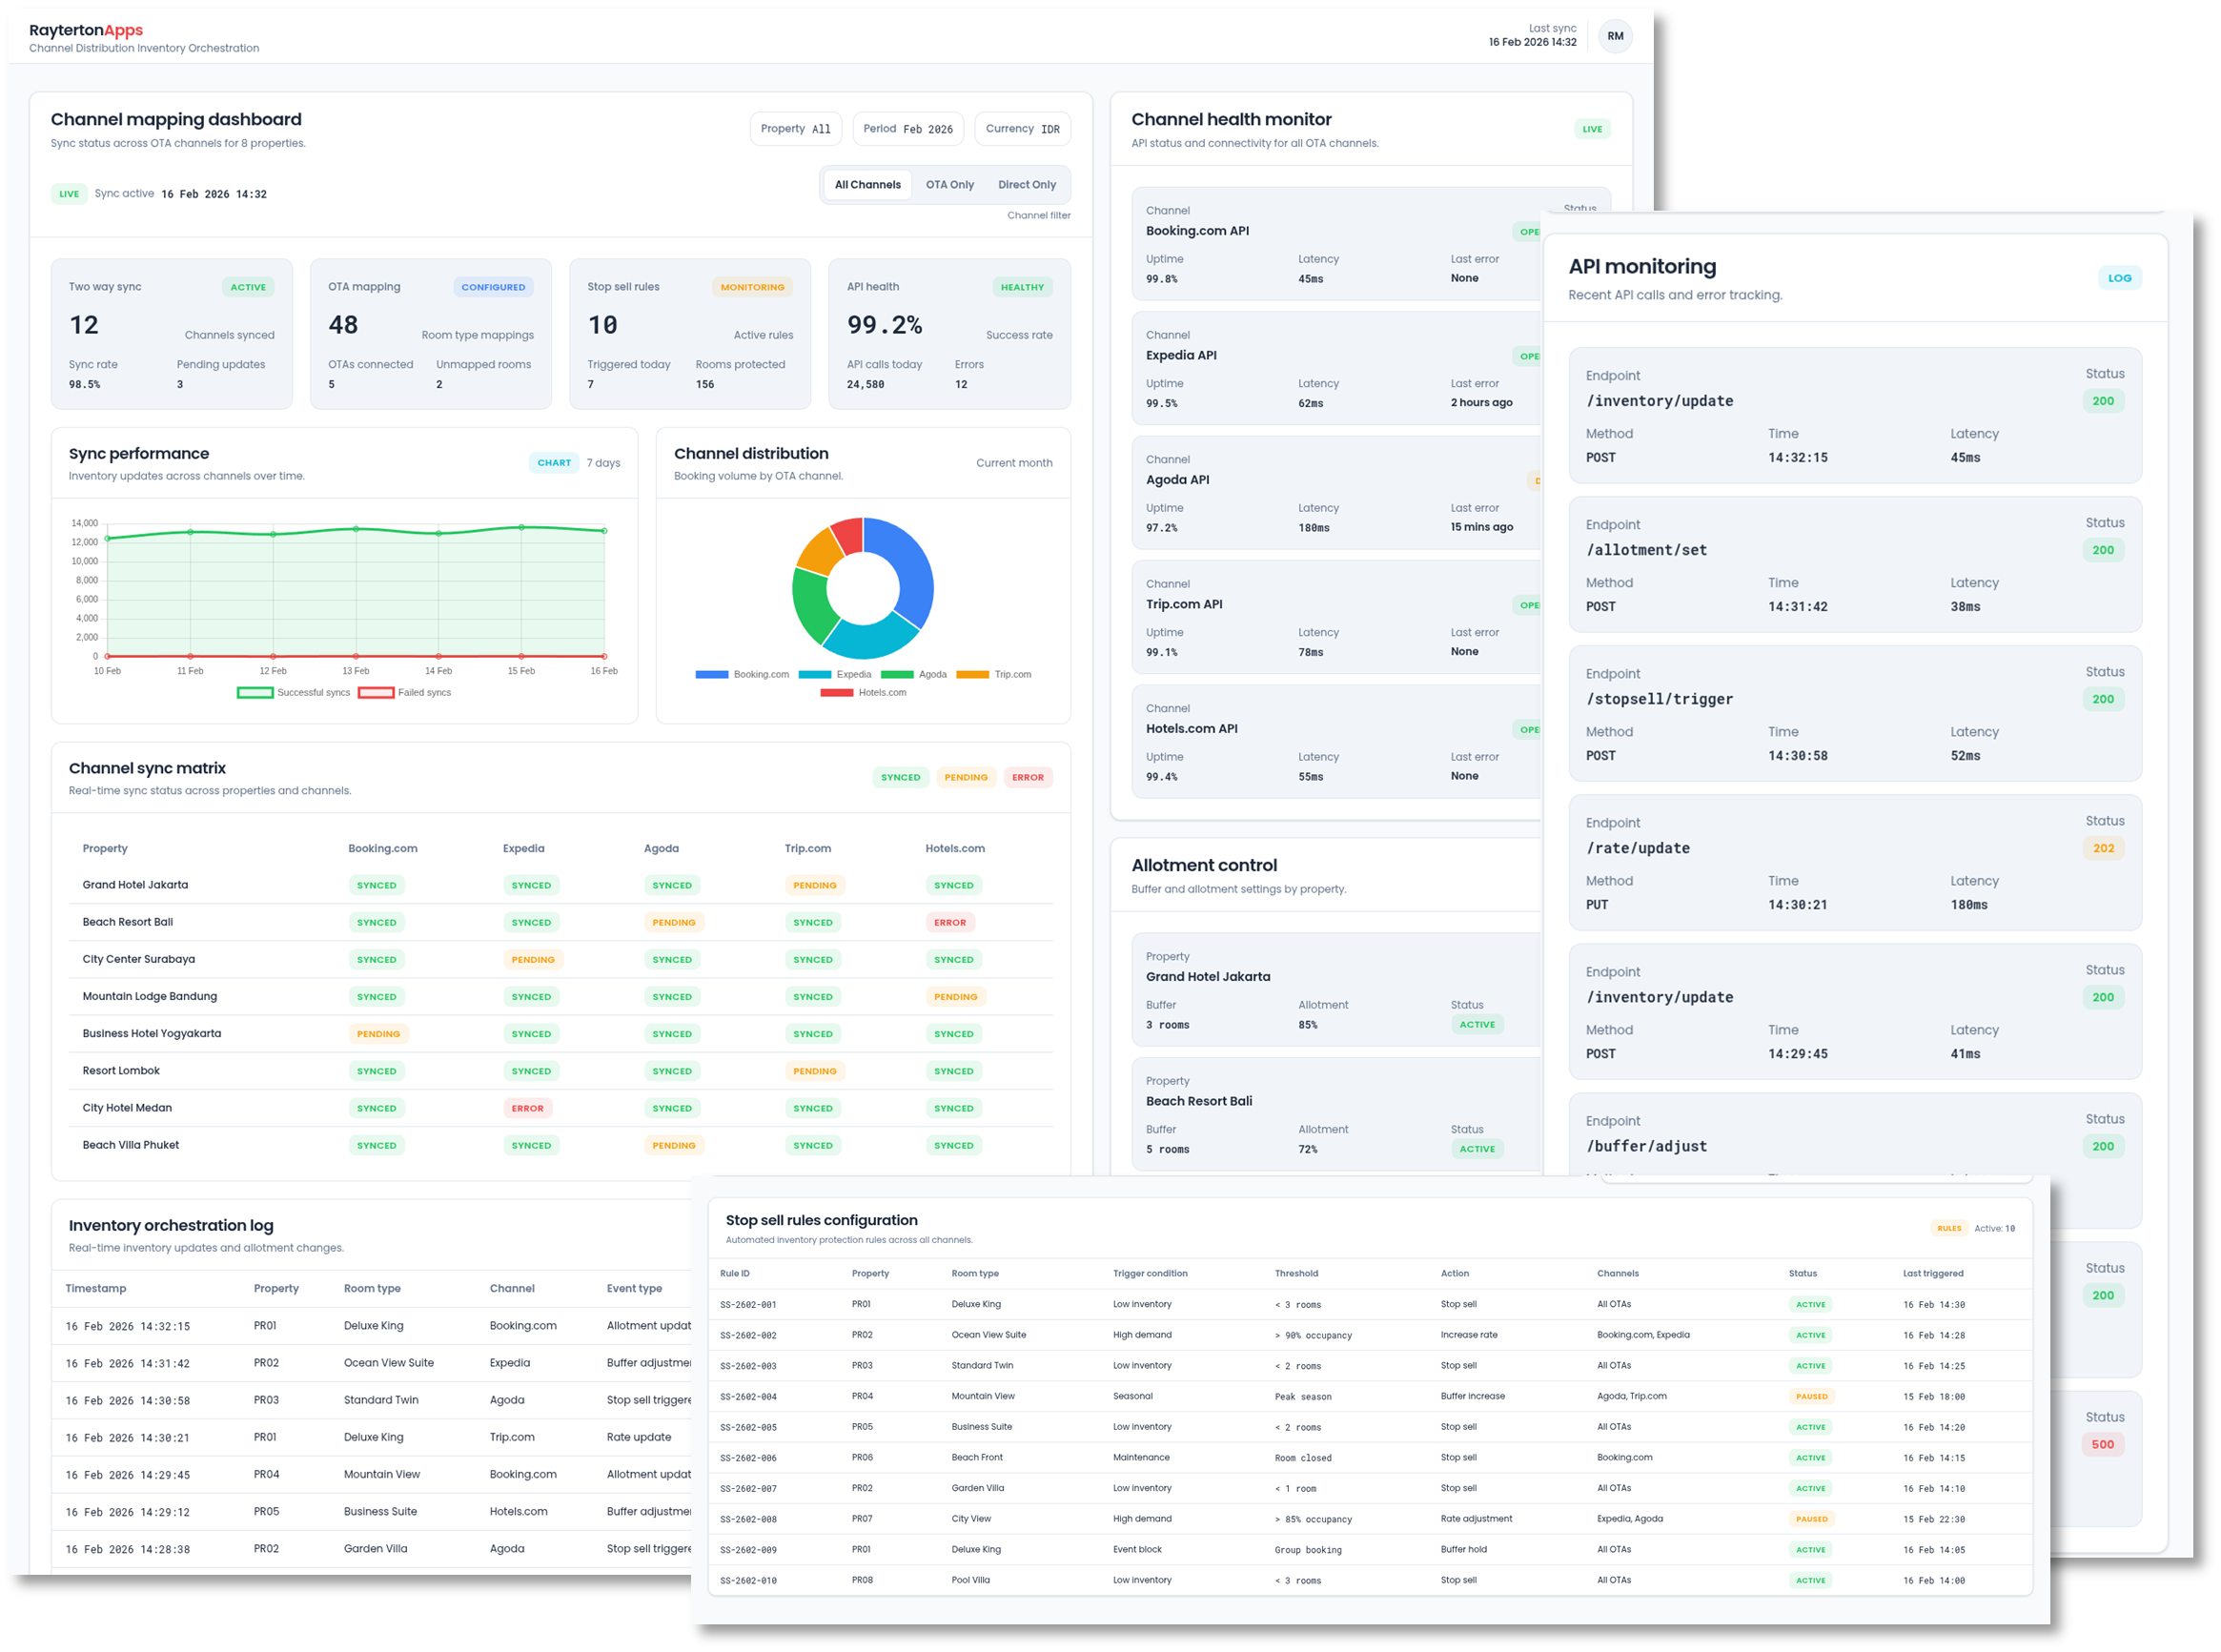Toggle ACTIVE status for rule SS-2602-001
2221x1652 pixels.
click(1810, 1304)
